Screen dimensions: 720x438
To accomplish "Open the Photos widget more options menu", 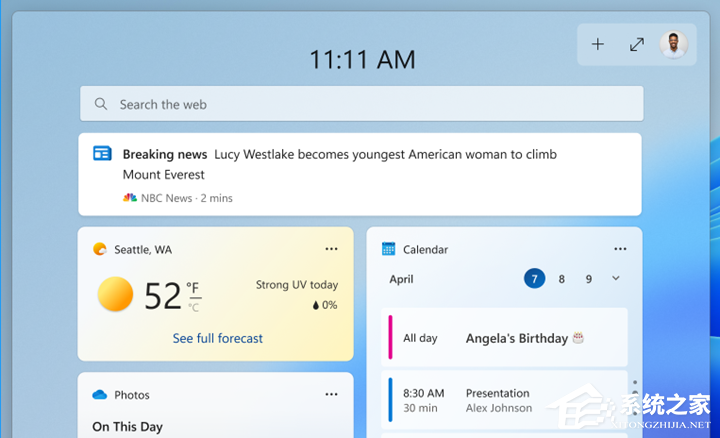I will [x=331, y=395].
